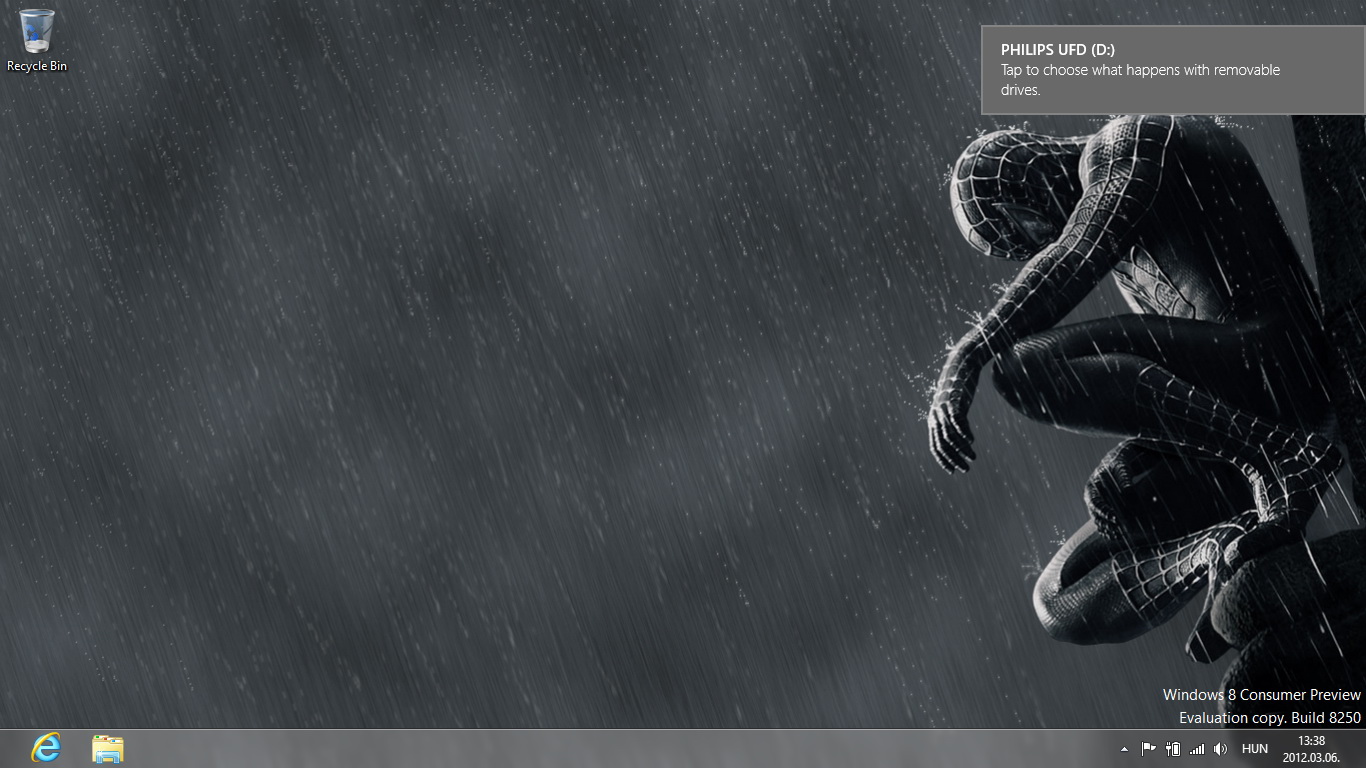Open the clock showing 13:38
This screenshot has width=1366, height=768.
click(1311, 749)
